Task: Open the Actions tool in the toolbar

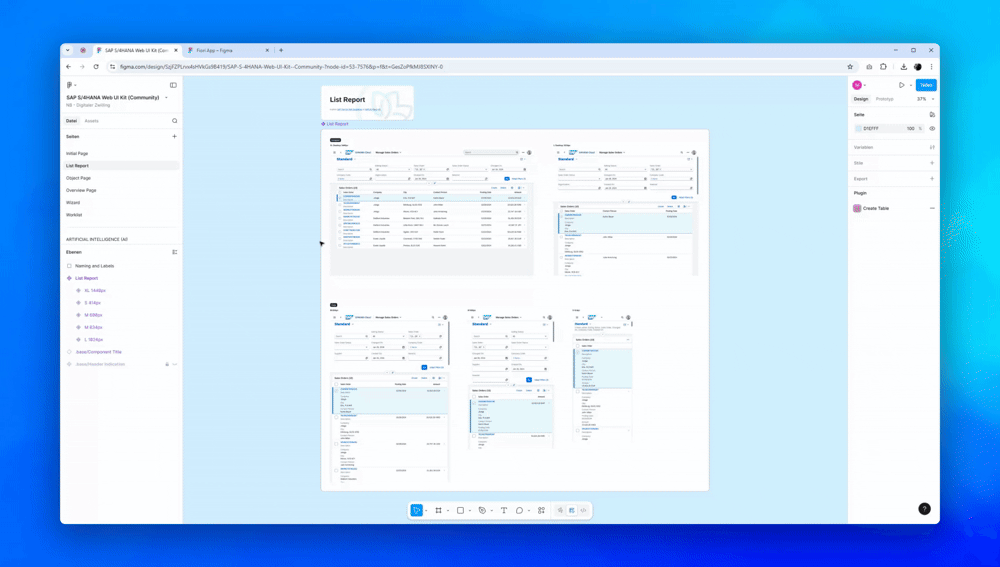Action: pos(541,510)
